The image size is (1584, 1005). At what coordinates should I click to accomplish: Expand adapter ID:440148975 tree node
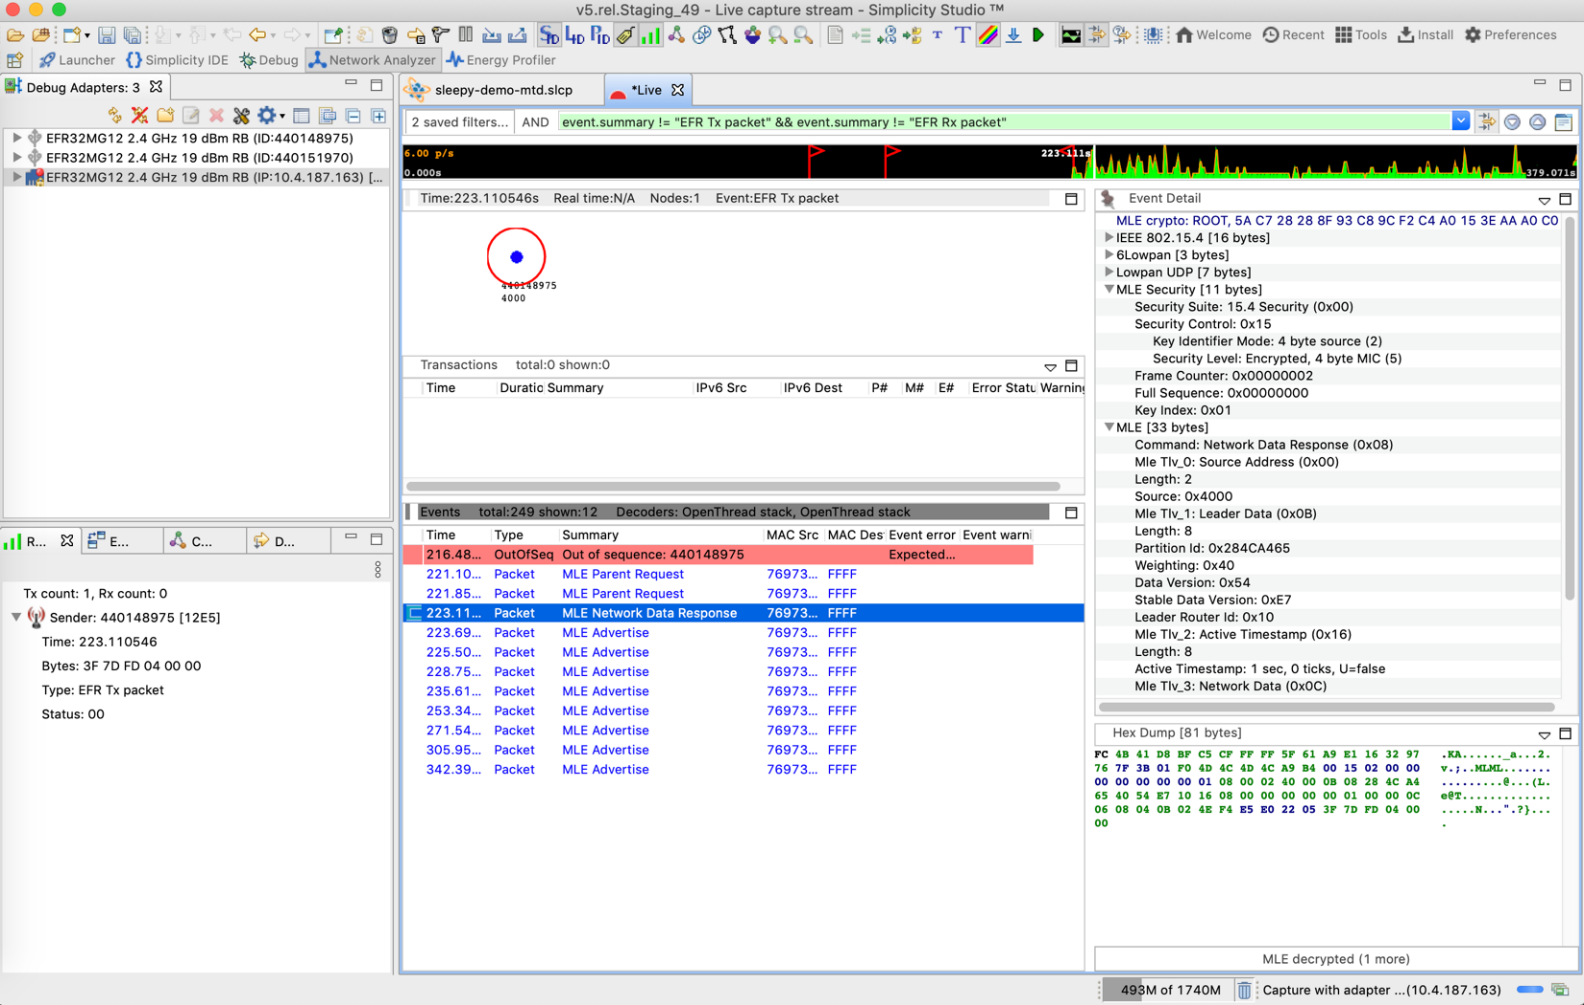pyautogui.click(x=16, y=138)
